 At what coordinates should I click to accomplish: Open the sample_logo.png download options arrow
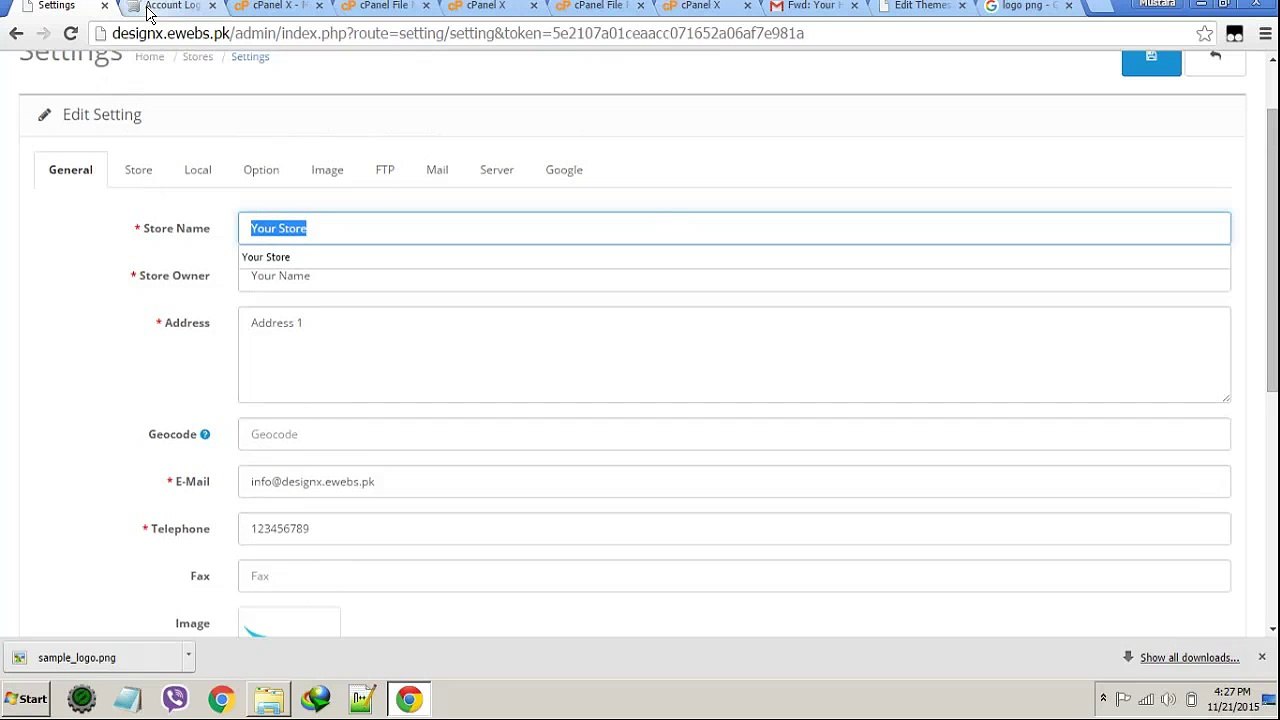(x=188, y=656)
